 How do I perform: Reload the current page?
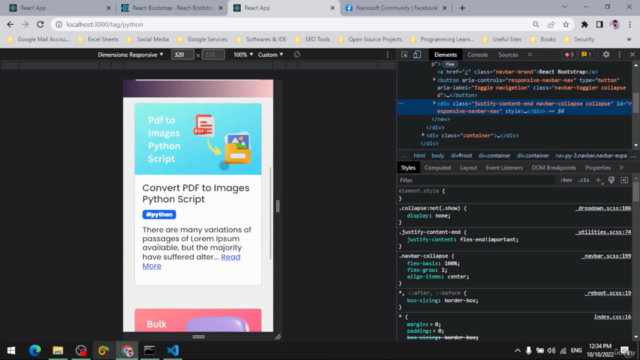40,24
